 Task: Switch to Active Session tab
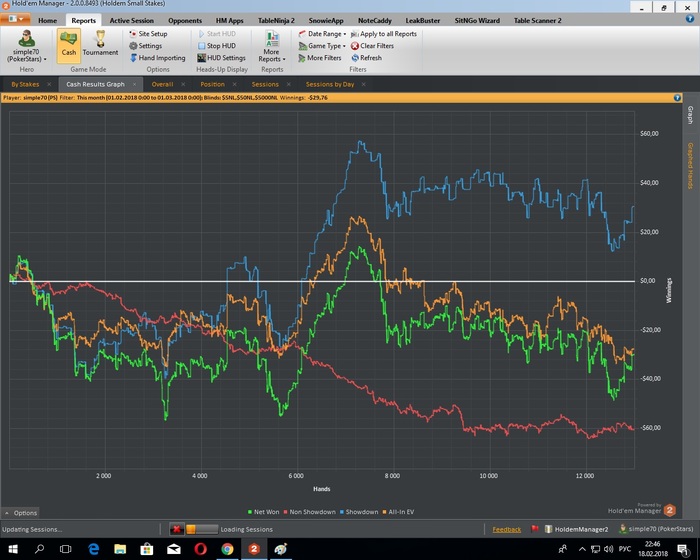(132, 20)
